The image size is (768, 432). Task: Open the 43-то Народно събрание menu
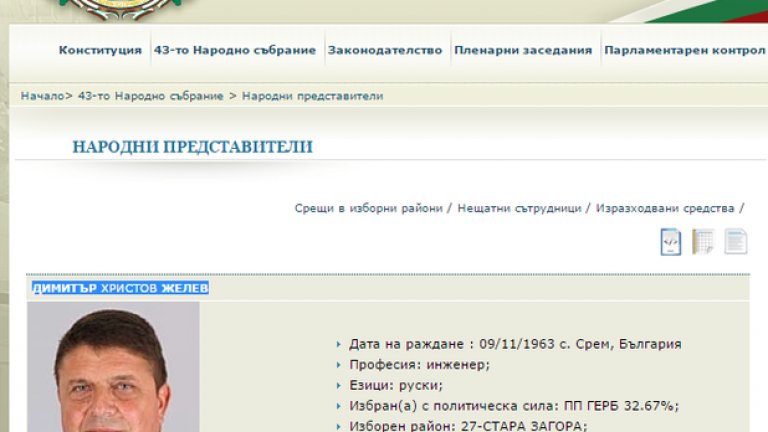pyautogui.click(x=235, y=50)
